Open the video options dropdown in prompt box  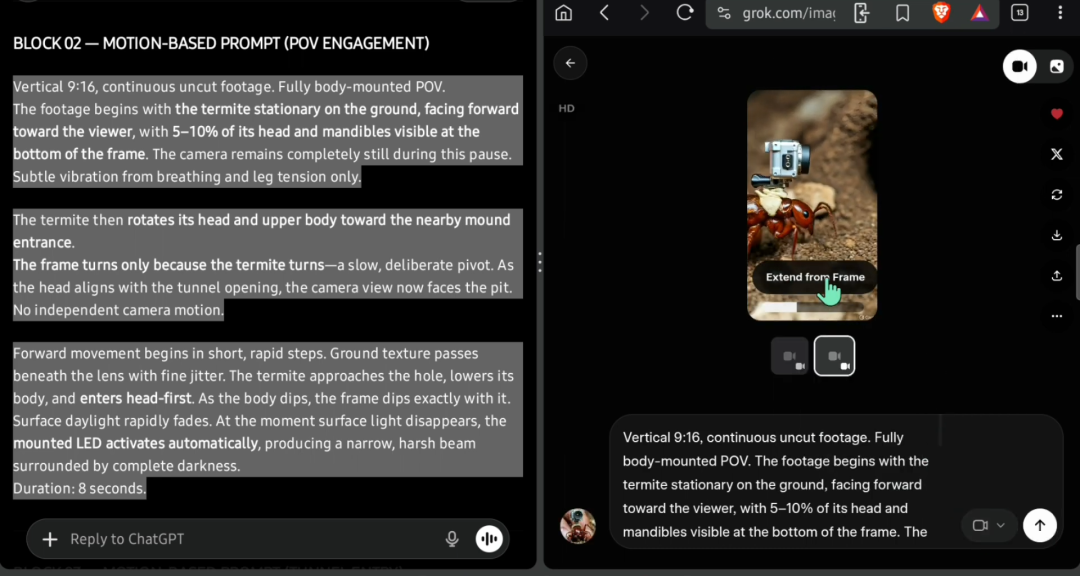pyautogui.click(x=988, y=525)
